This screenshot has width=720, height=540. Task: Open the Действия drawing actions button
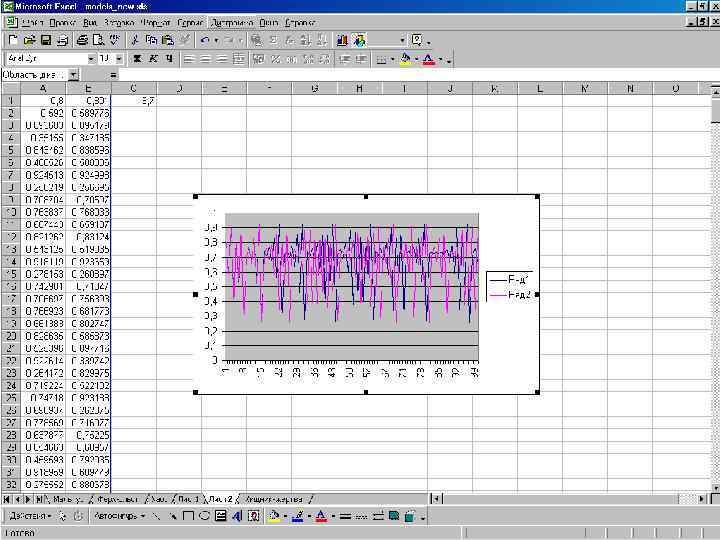point(28,516)
